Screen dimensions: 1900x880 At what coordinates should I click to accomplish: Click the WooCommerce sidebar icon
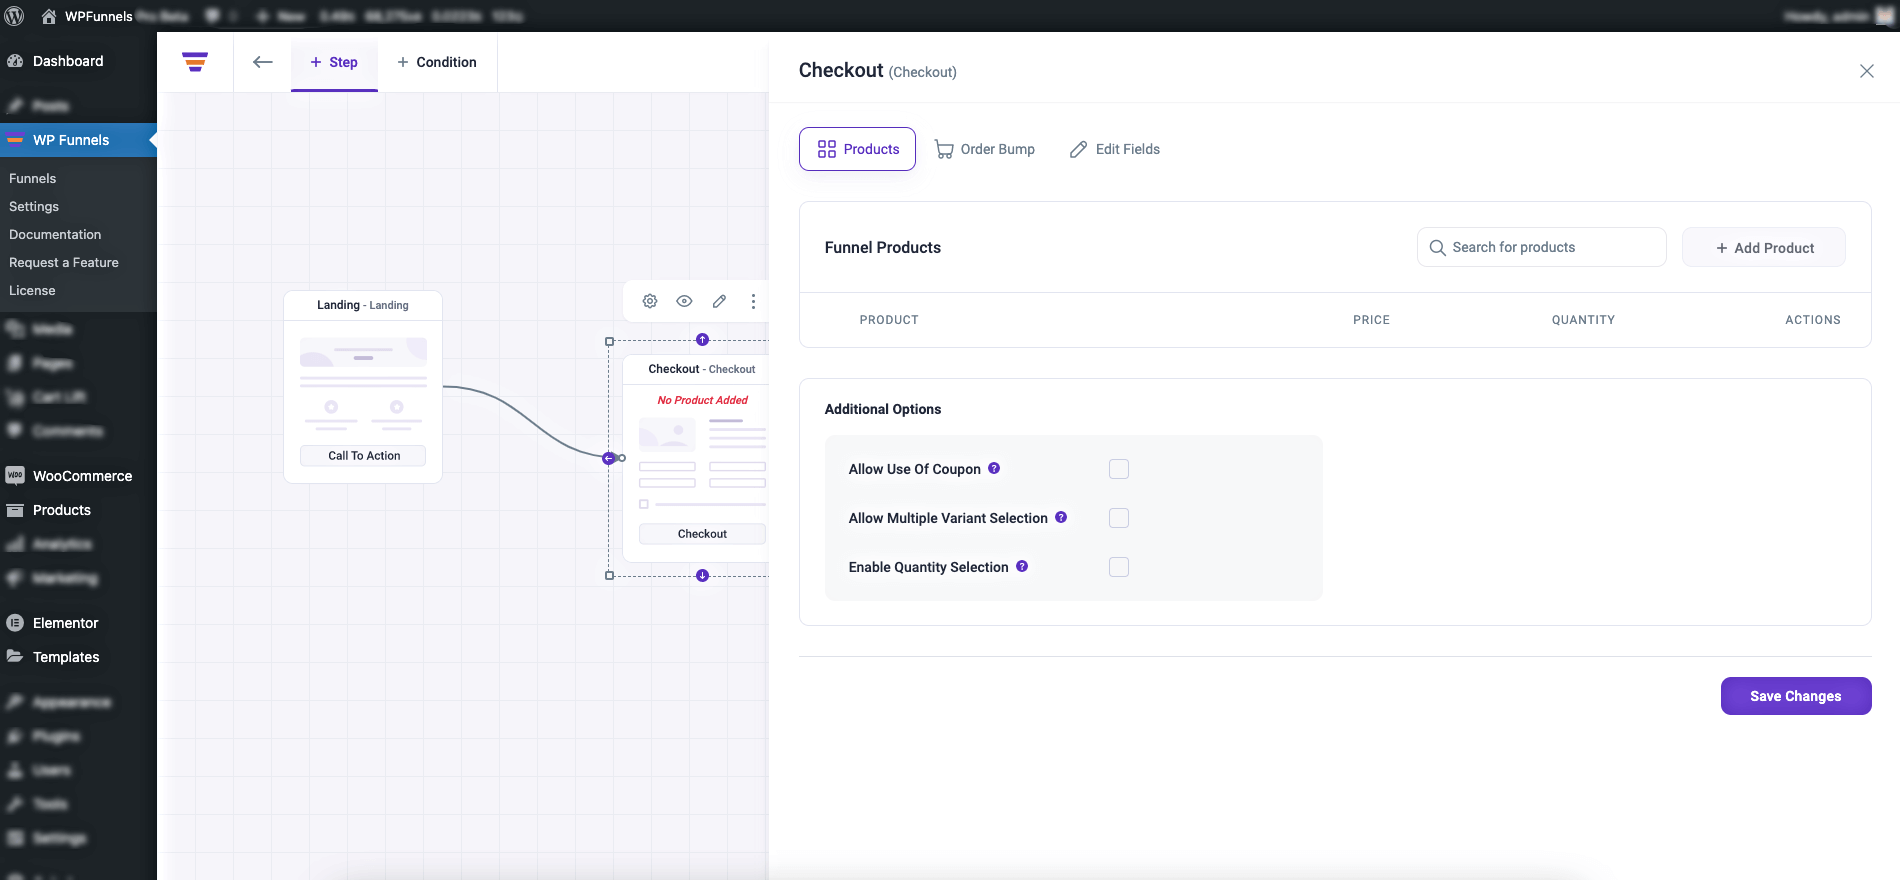point(15,476)
